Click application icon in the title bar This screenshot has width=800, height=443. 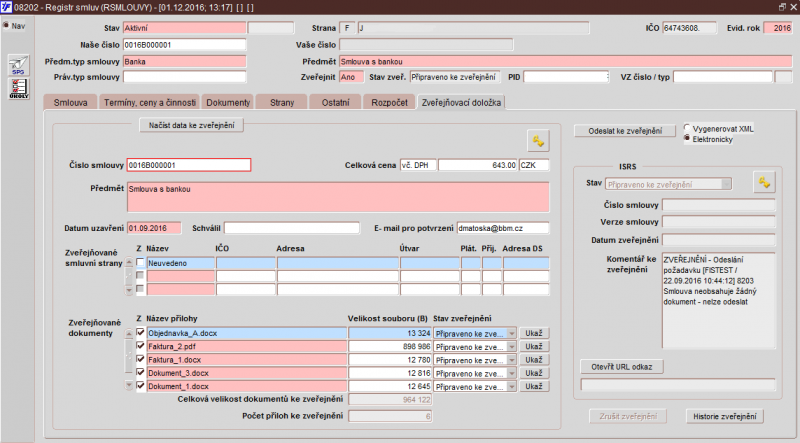pyautogui.click(x=6, y=7)
